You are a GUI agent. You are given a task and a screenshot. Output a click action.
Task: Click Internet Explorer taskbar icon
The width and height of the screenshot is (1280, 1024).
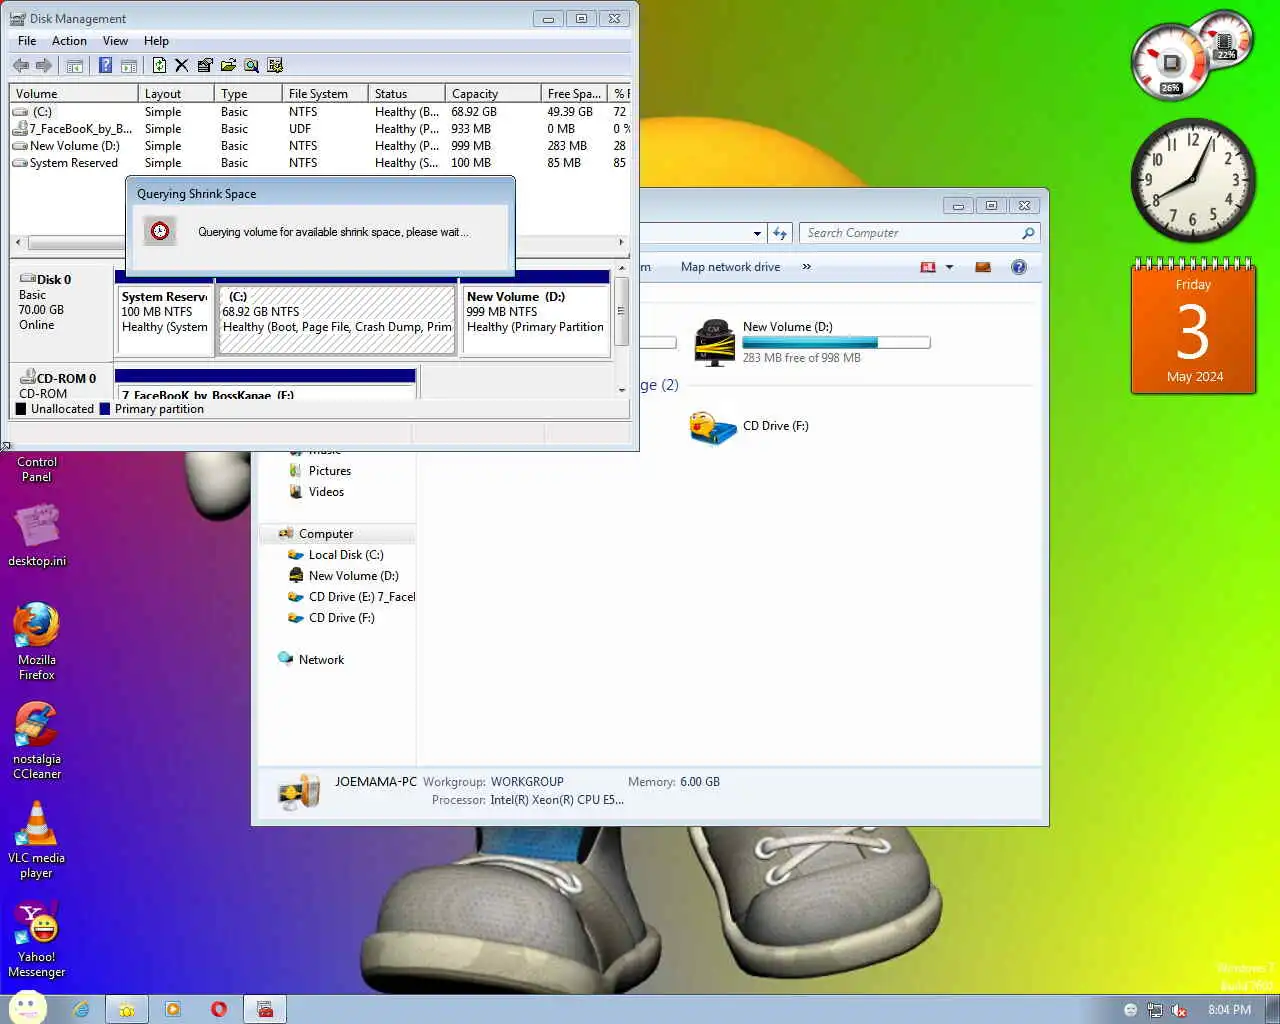(x=81, y=1009)
